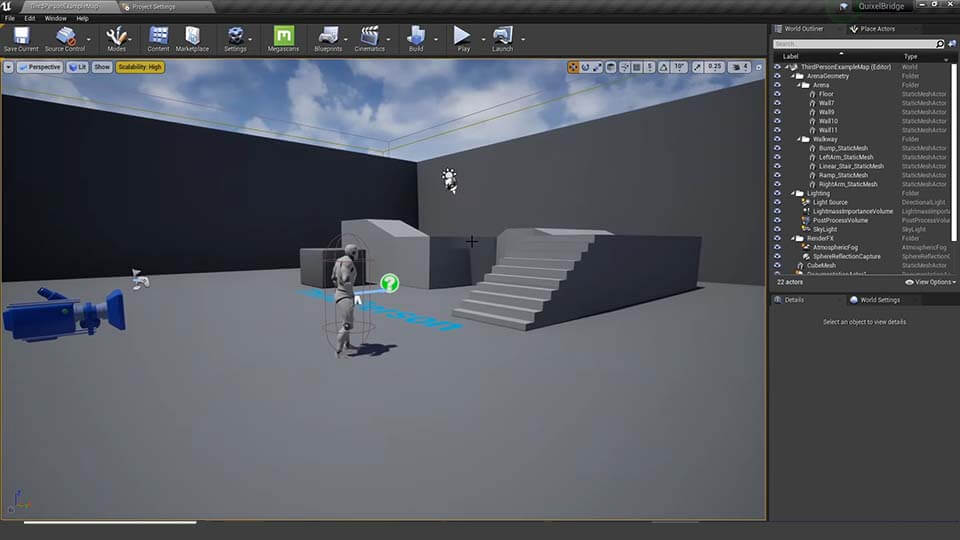This screenshot has height=540, width=960.
Task: Click the QuixelBridge title bar button
Action: tap(880, 6)
